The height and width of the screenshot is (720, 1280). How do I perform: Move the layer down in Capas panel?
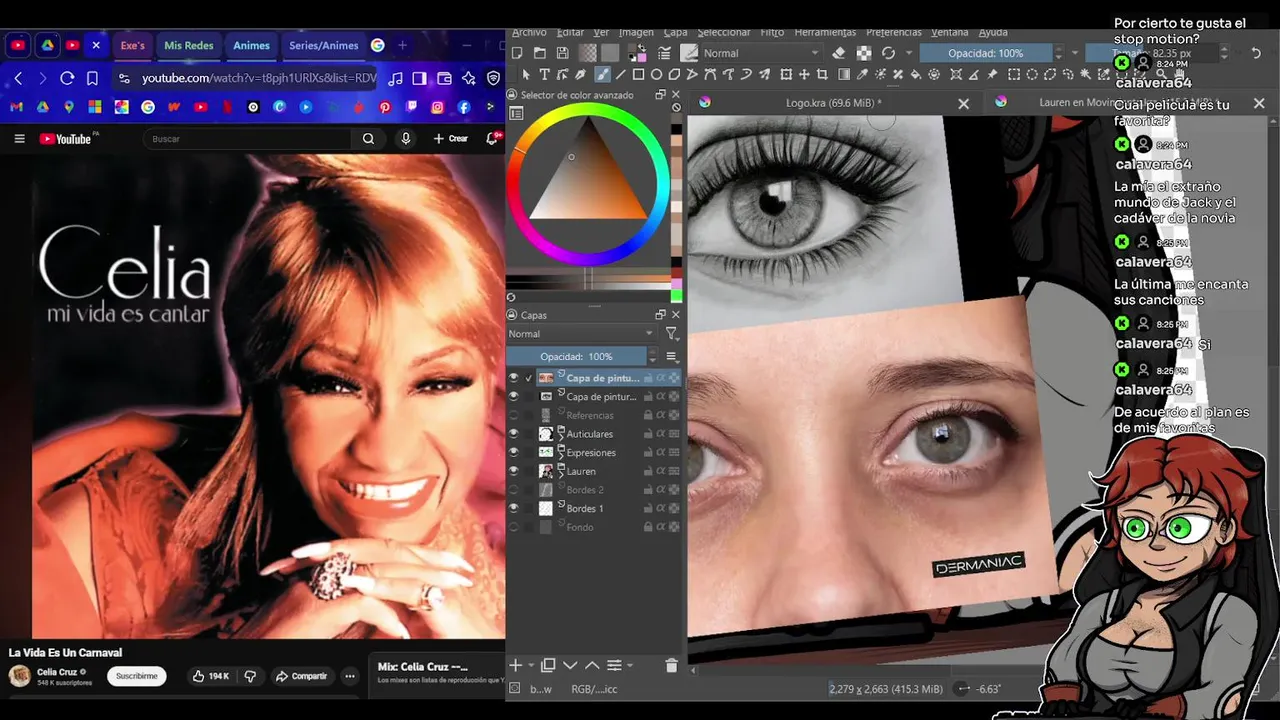(x=570, y=665)
